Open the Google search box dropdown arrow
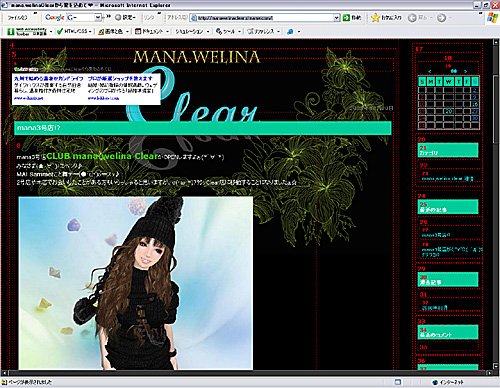The image size is (500, 388). tap(98, 17)
